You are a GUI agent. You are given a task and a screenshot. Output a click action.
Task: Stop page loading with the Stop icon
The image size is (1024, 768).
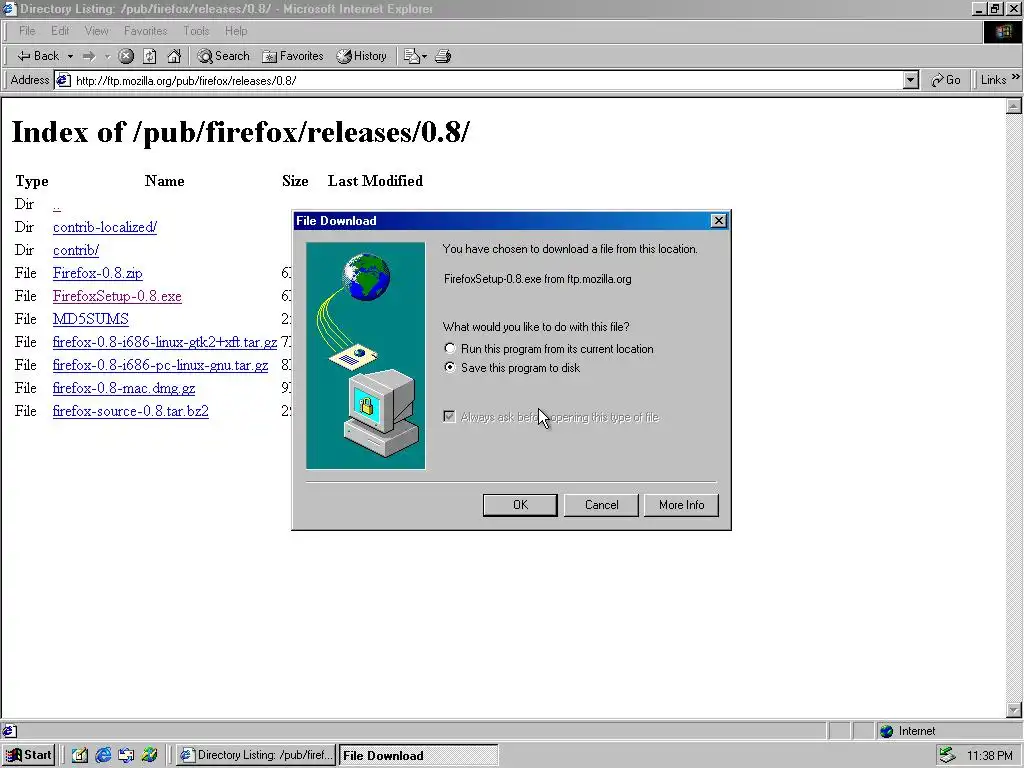(126, 56)
